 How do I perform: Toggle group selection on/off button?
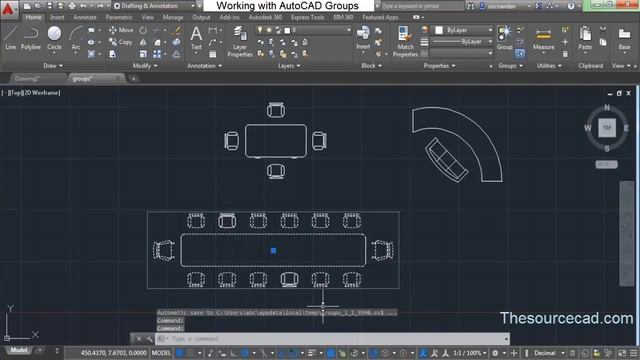520,53
